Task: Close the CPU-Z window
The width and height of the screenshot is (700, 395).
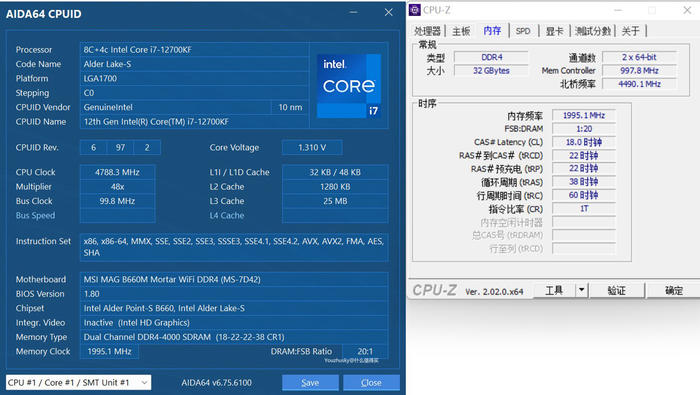Action: pyautogui.click(x=687, y=10)
